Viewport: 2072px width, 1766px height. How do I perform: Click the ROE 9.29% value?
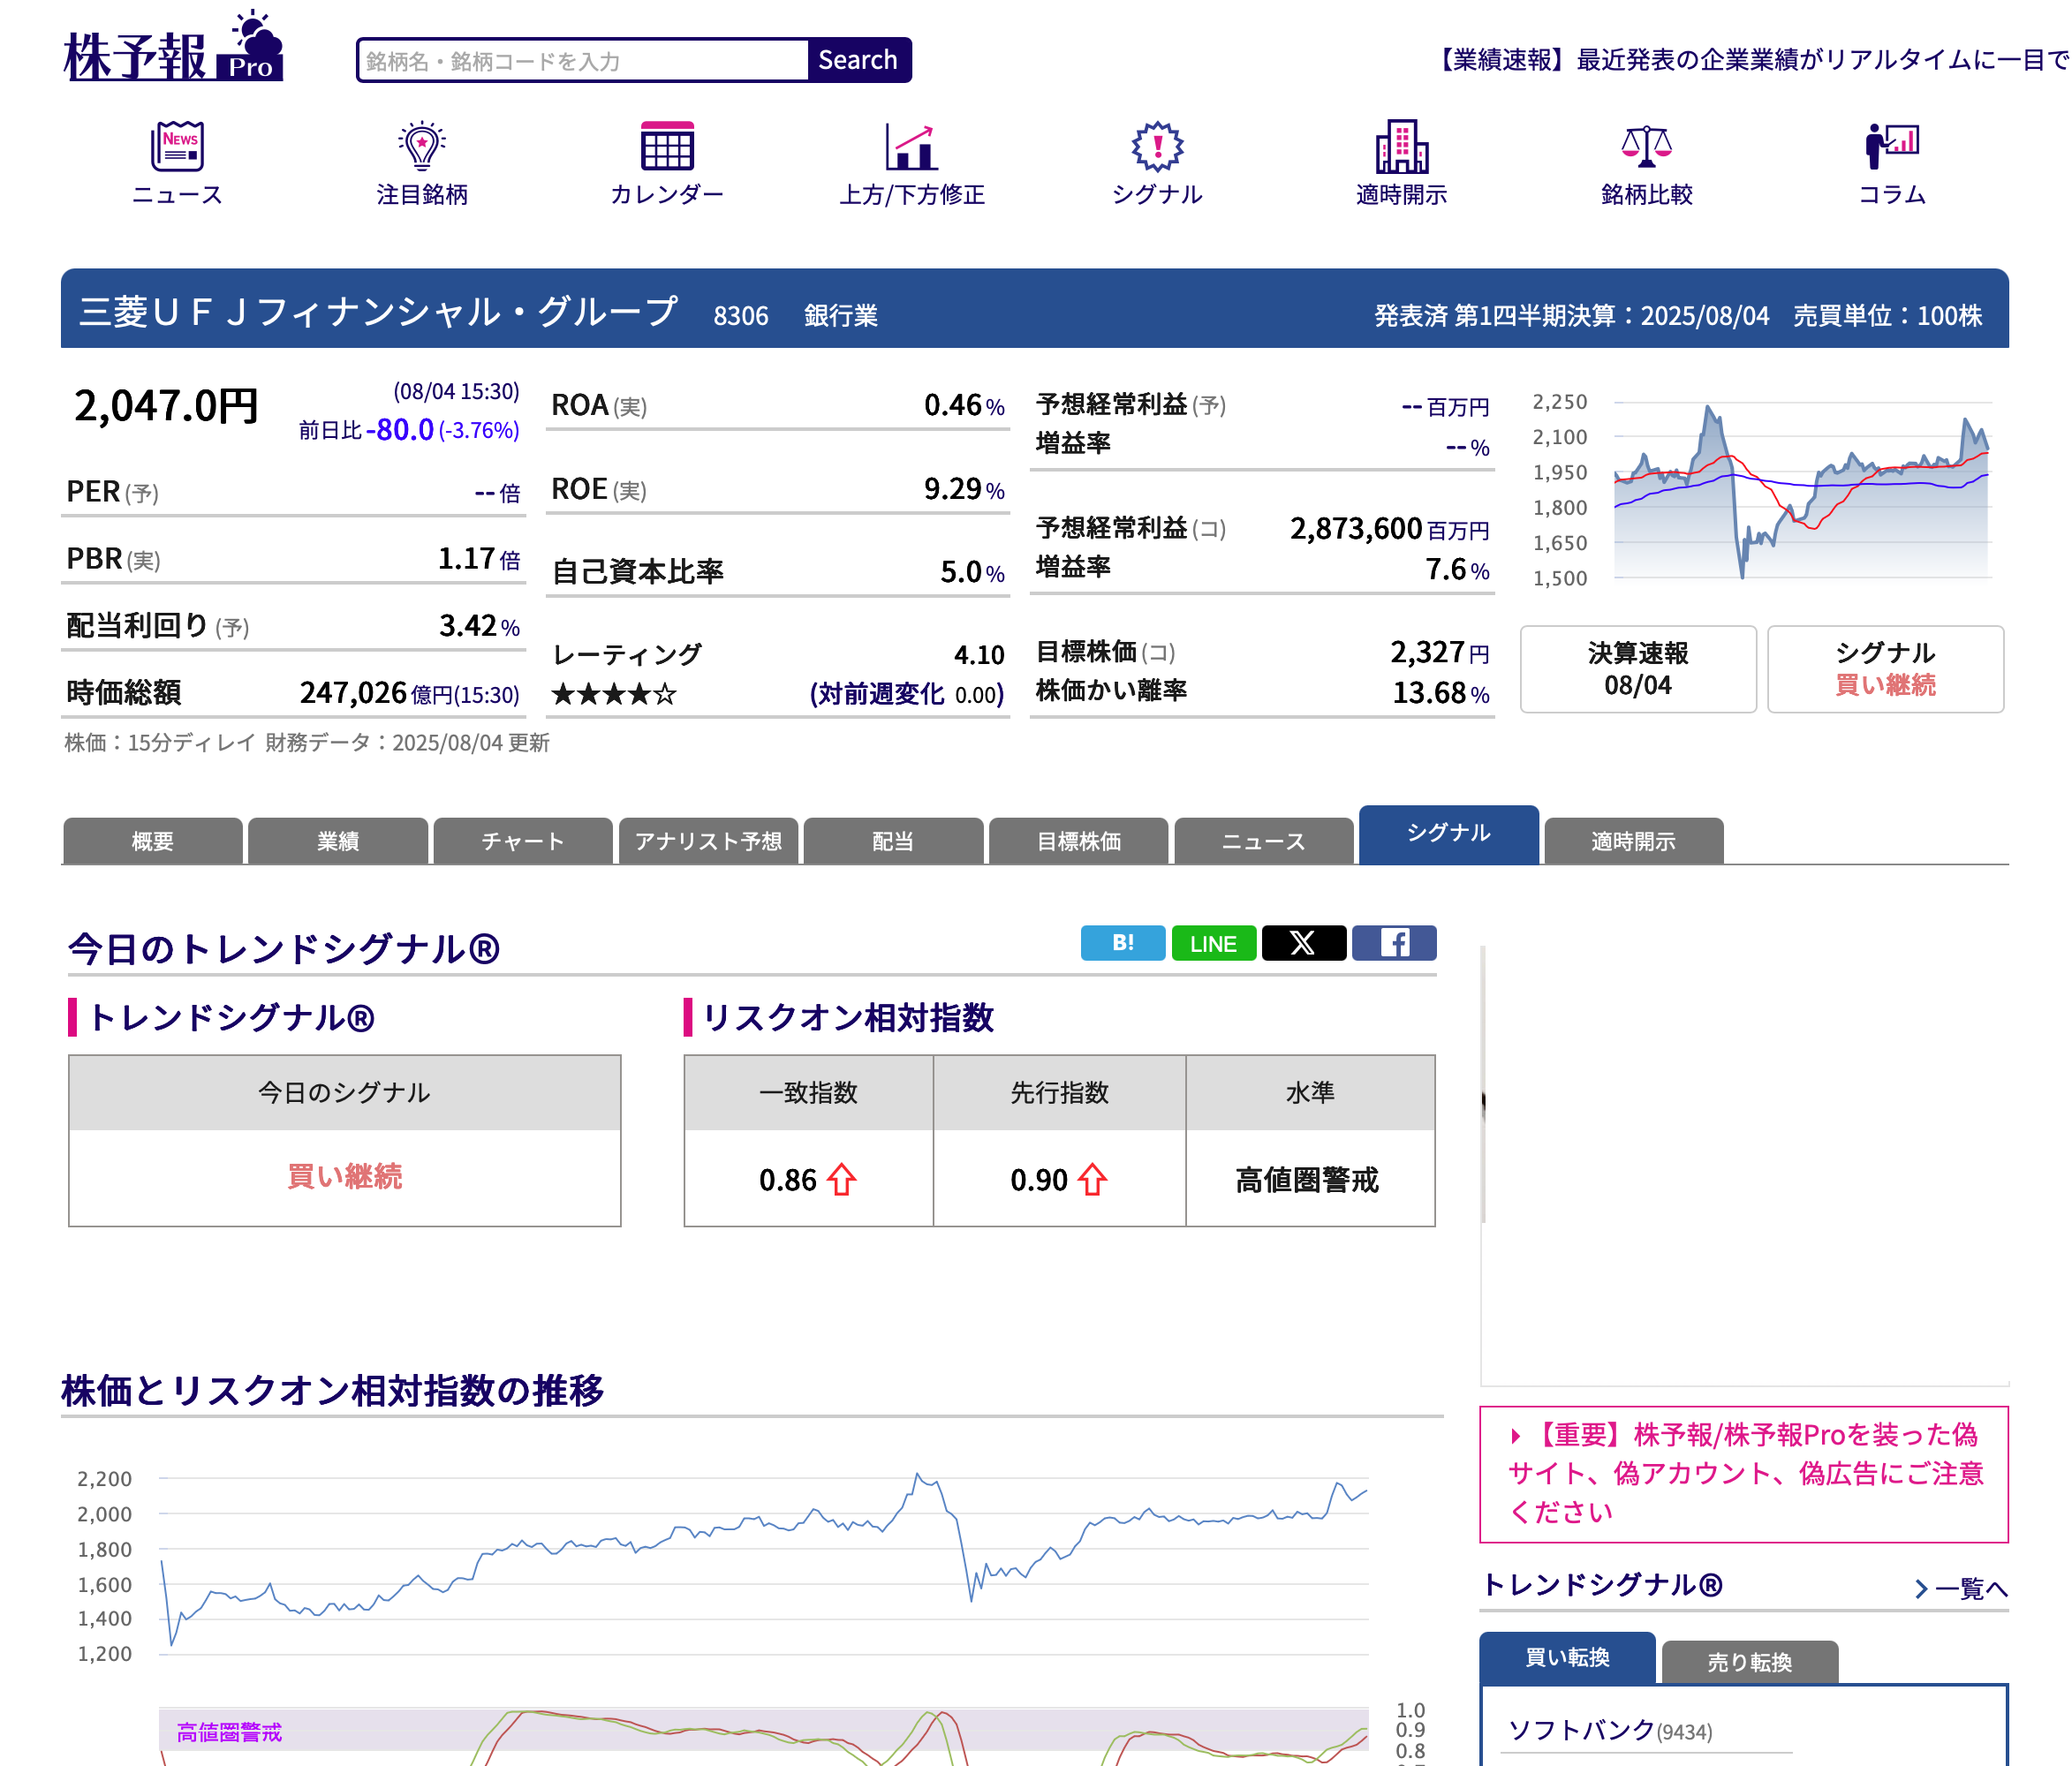[x=964, y=489]
